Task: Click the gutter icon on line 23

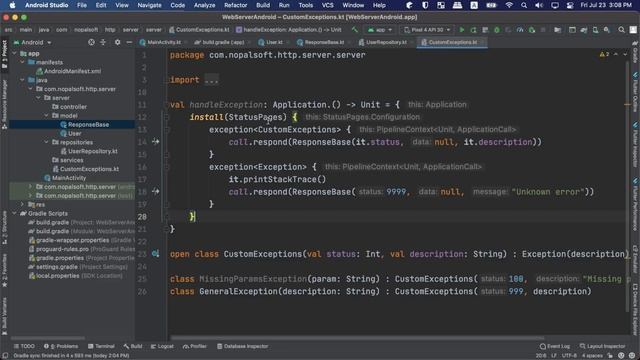Action: click(156, 254)
